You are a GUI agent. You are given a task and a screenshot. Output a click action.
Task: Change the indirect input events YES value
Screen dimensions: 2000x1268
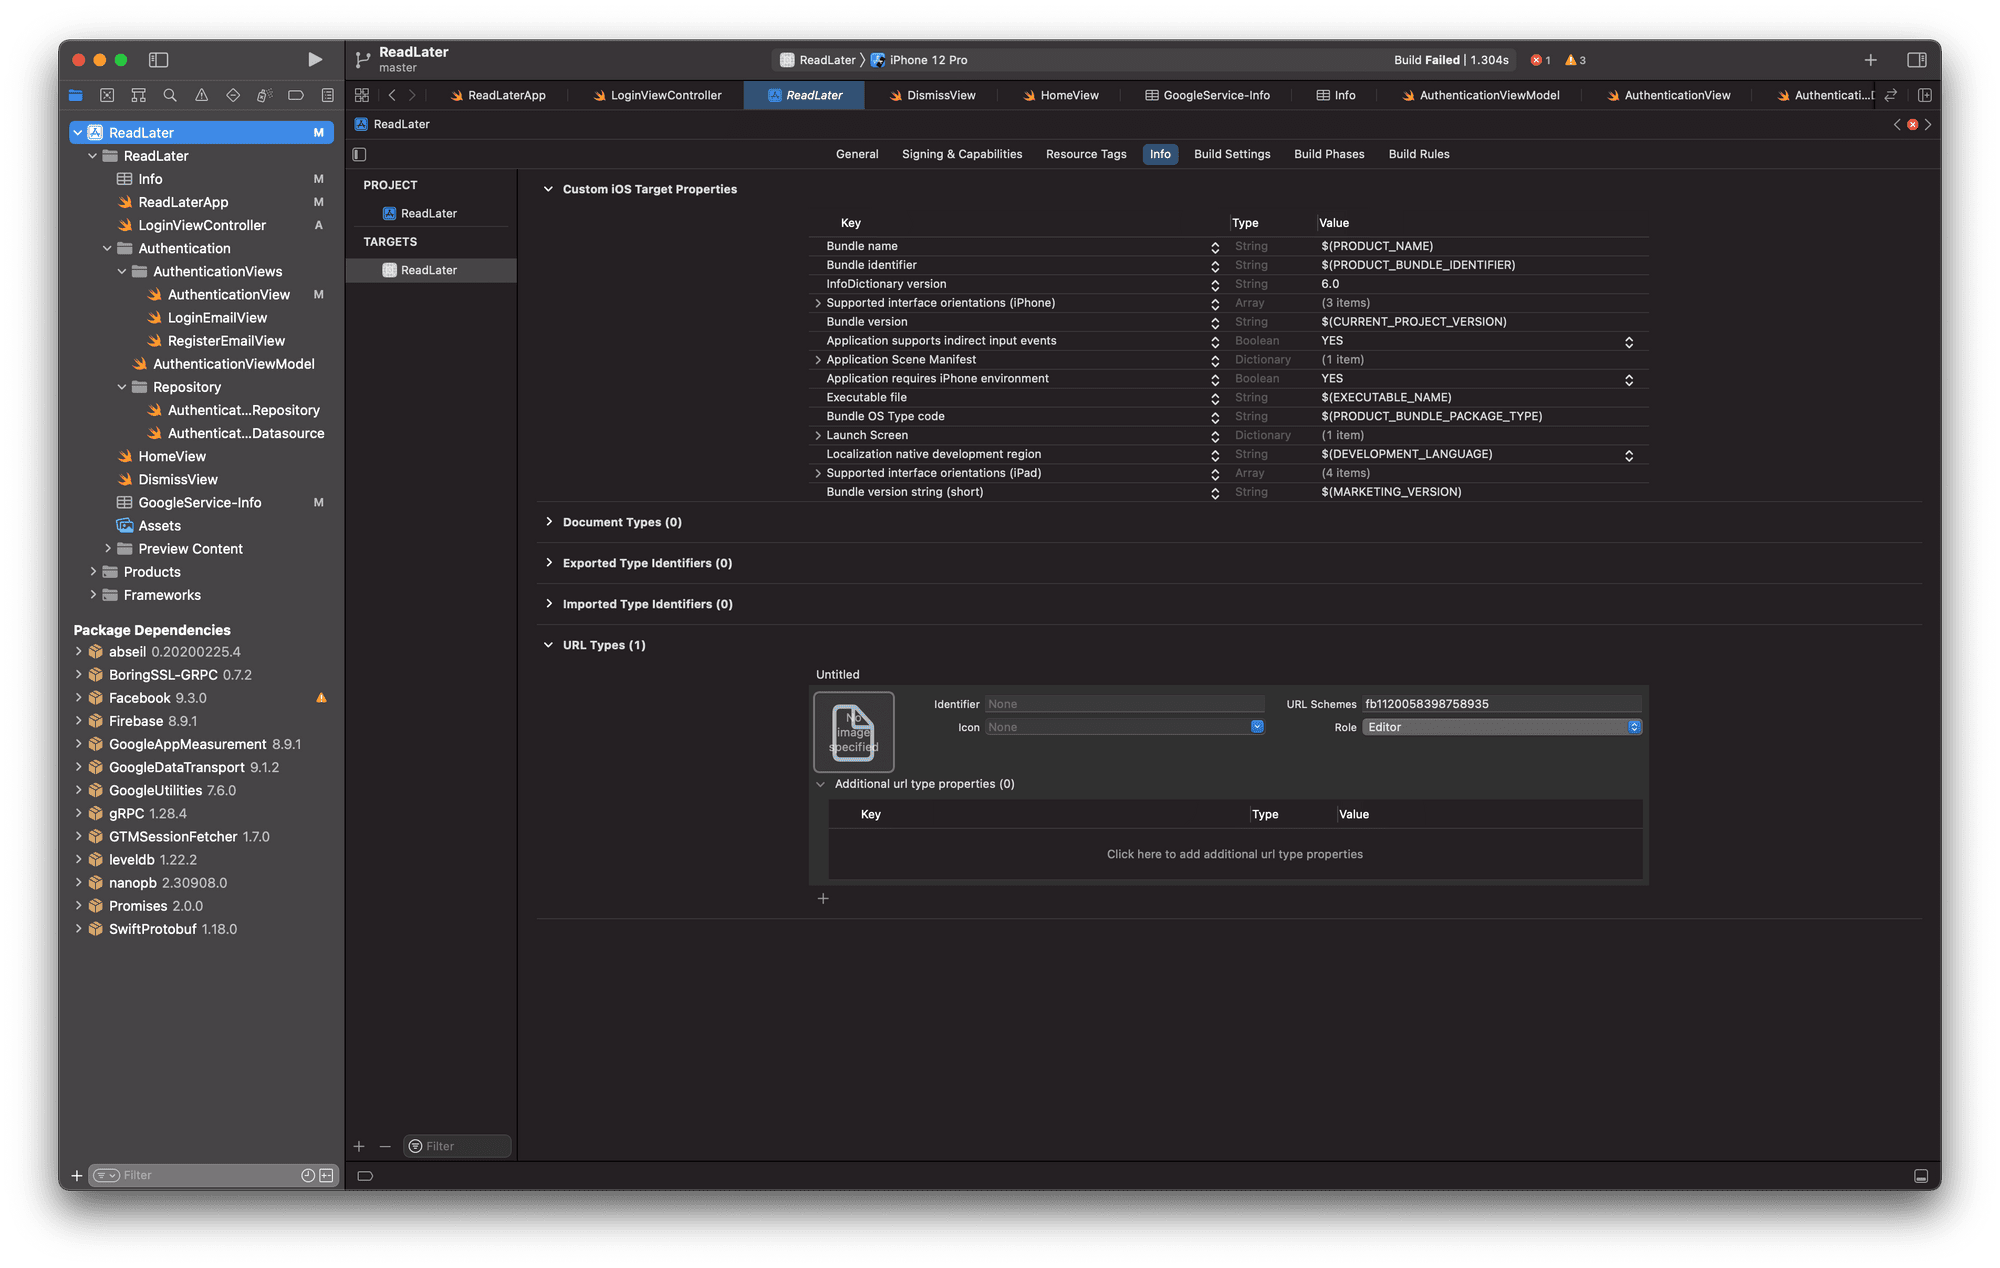tap(1628, 341)
